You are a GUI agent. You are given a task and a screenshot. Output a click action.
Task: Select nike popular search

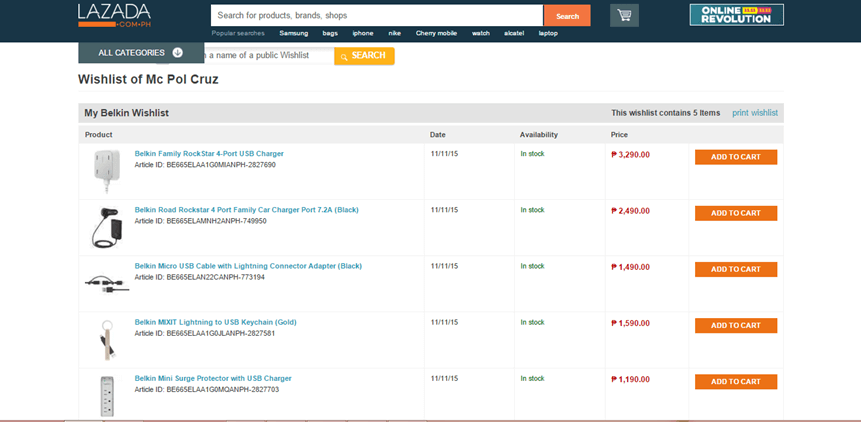tap(394, 33)
